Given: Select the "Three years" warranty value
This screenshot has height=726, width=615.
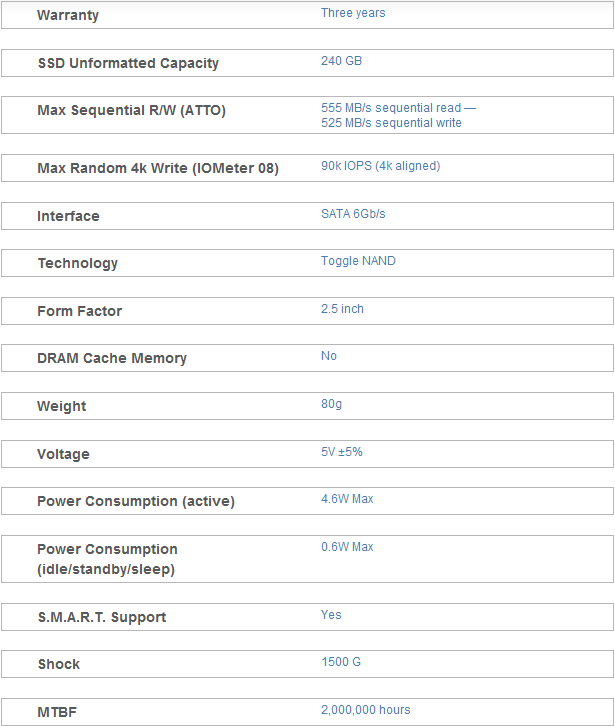Looking at the screenshot, I should (x=353, y=13).
